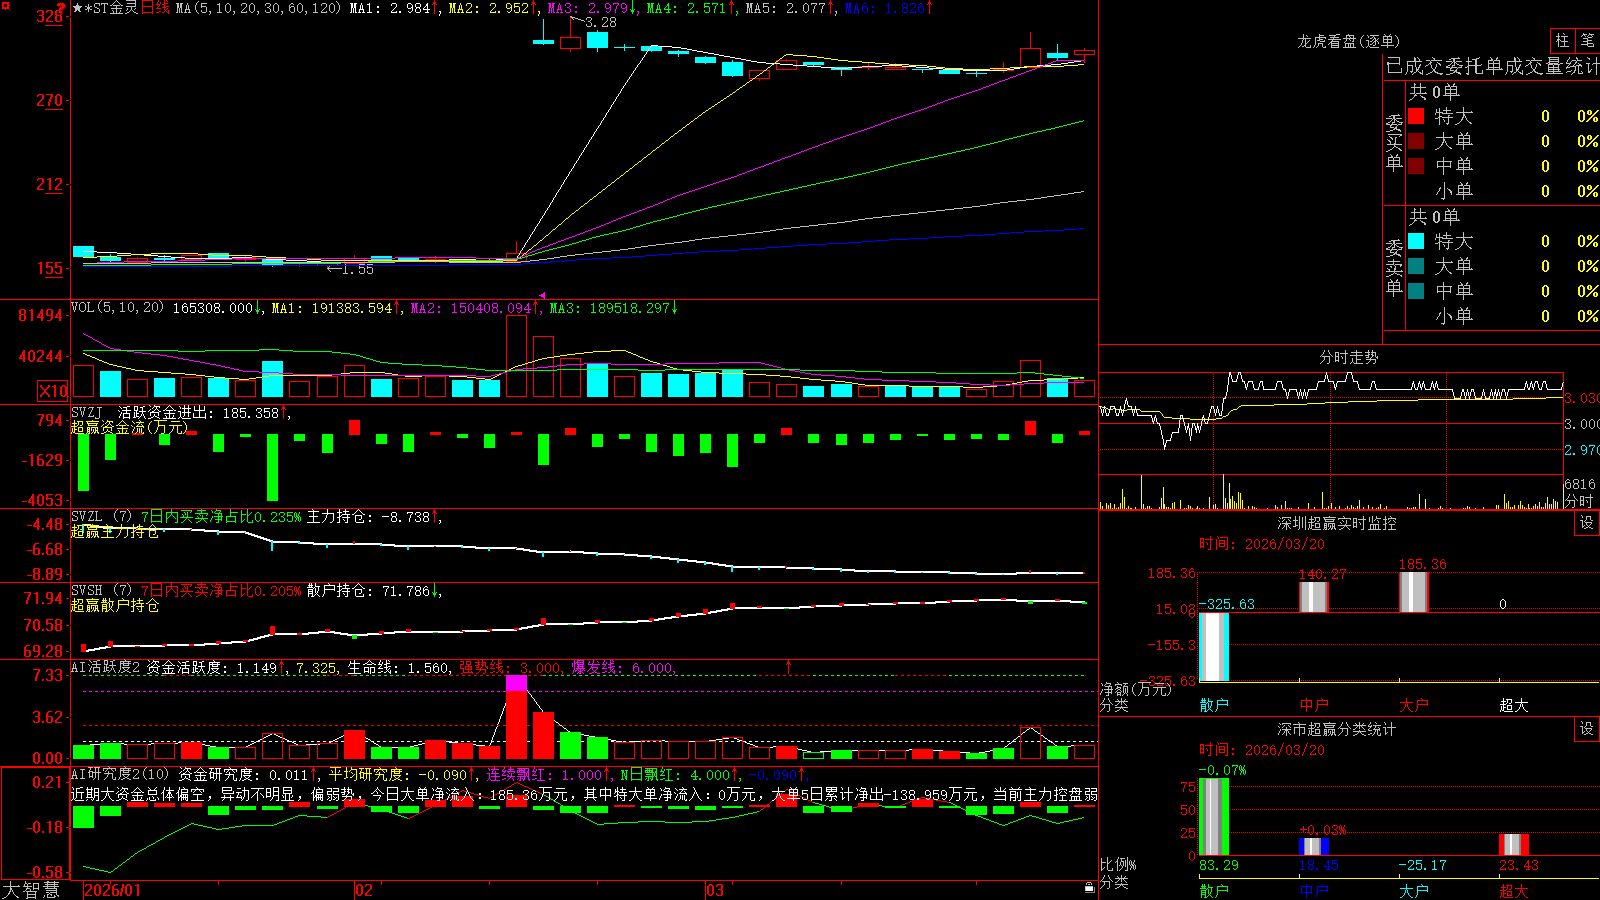The height and width of the screenshot is (900, 1600).
Task: Click the cyan 特大 sell-order swatch
Action: (x=1416, y=241)
